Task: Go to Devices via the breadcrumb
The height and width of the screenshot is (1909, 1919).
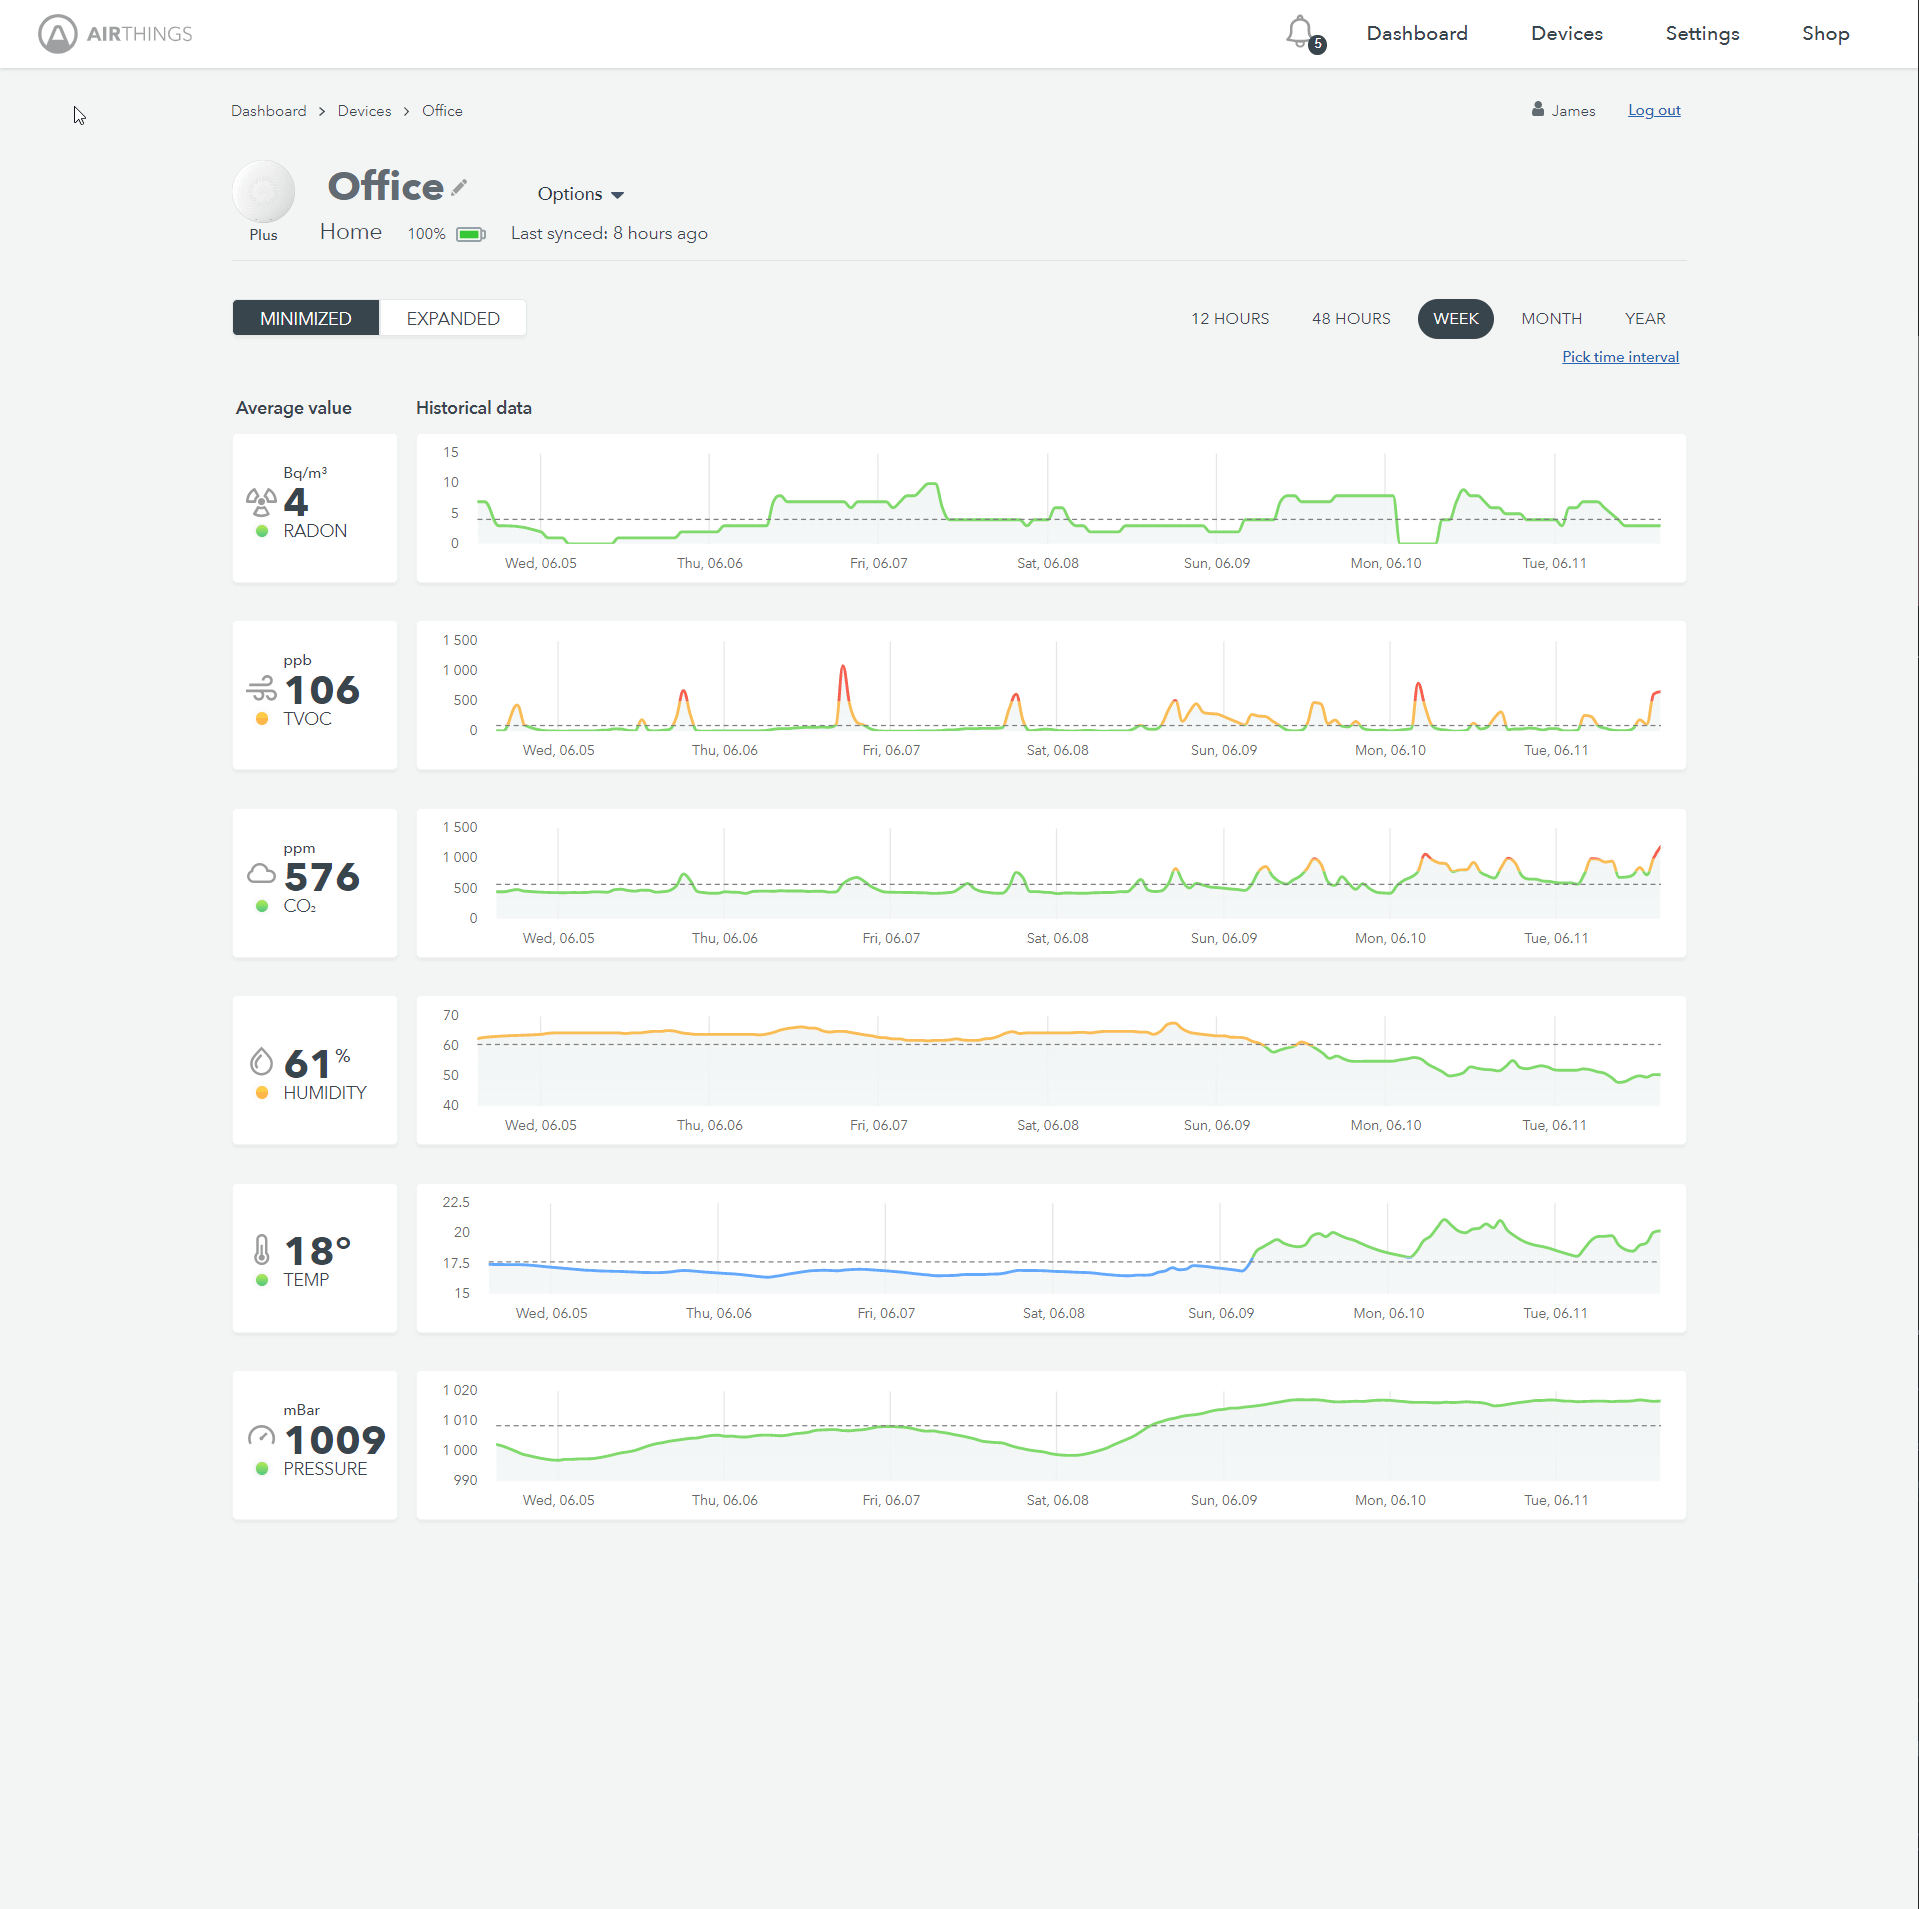Action: point(364,110)
